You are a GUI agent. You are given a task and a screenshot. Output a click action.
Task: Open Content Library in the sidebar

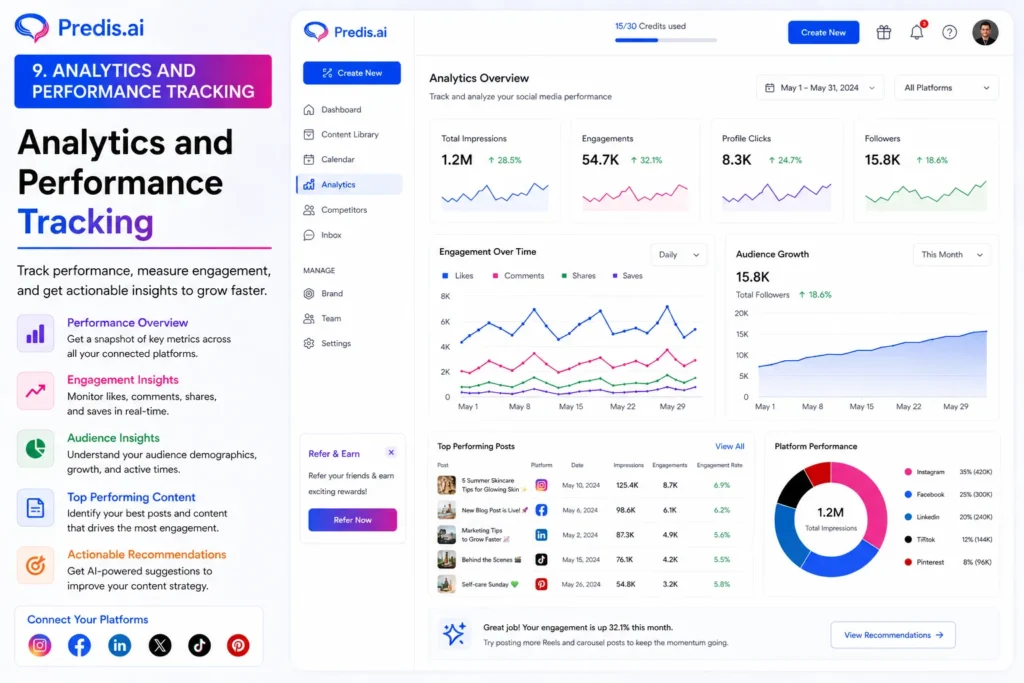click(x=351, y=135)
